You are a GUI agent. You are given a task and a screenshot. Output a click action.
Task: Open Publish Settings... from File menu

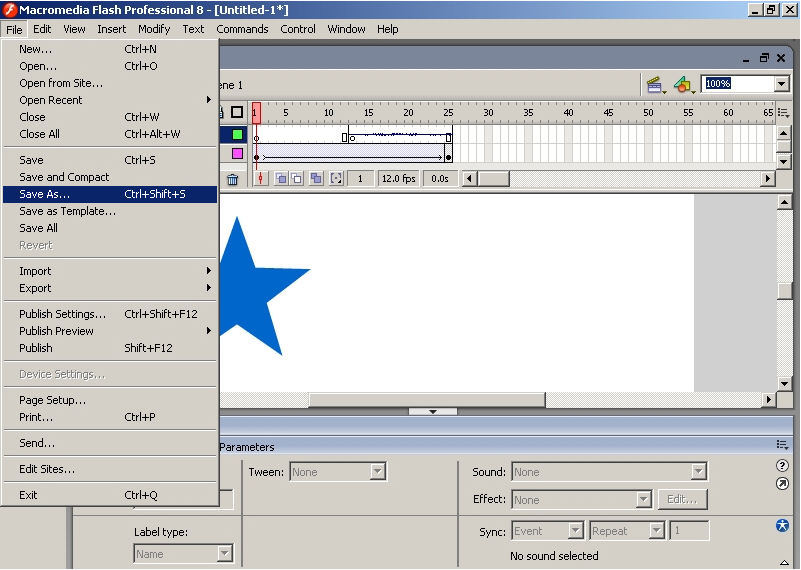click(110, 314)
